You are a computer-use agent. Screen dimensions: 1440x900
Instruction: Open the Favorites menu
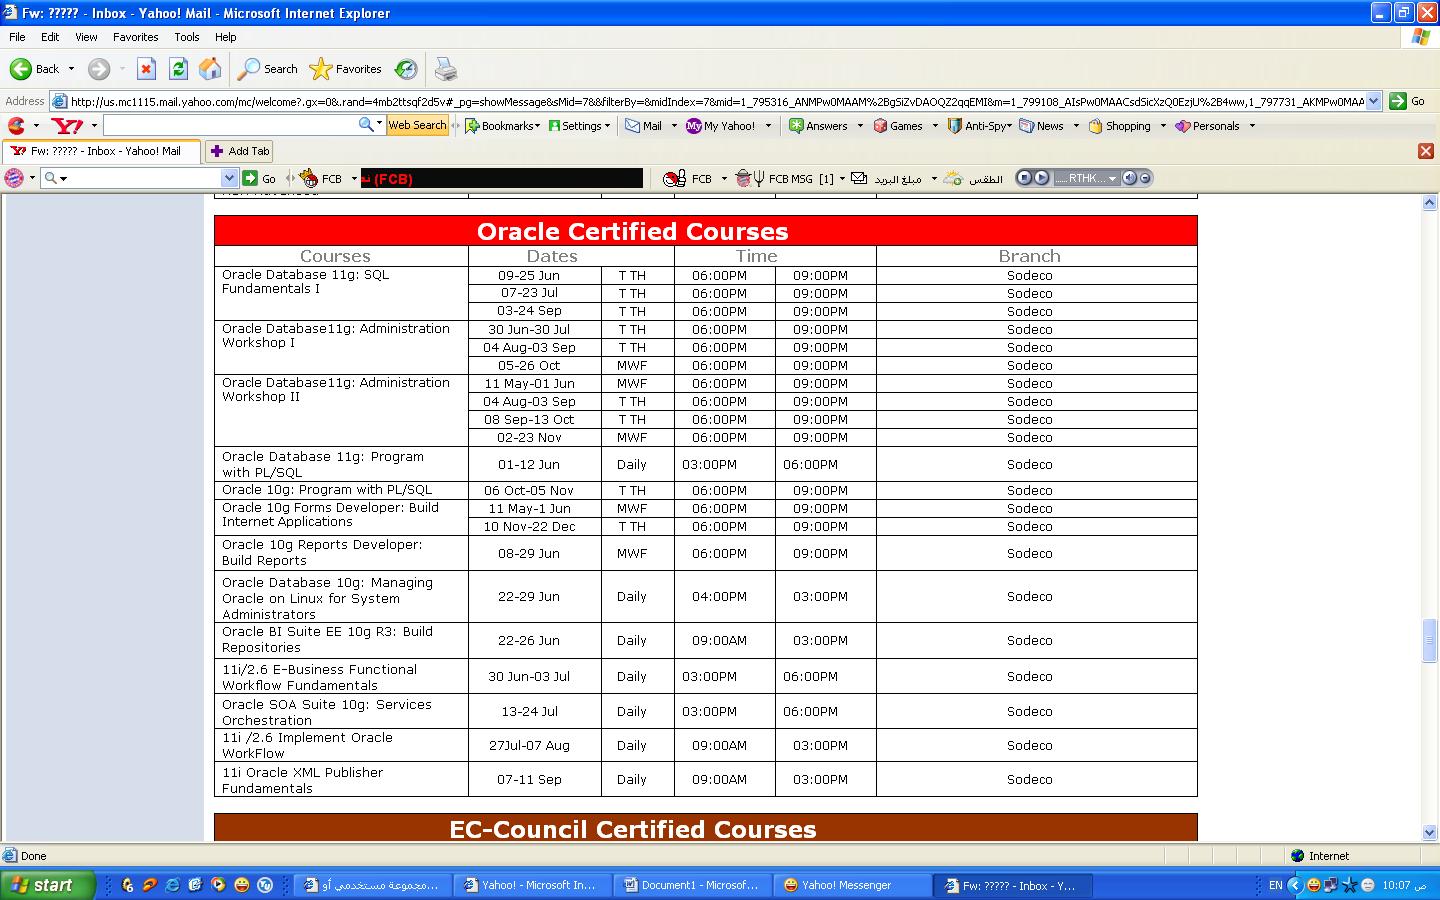[x=135, y=37]
